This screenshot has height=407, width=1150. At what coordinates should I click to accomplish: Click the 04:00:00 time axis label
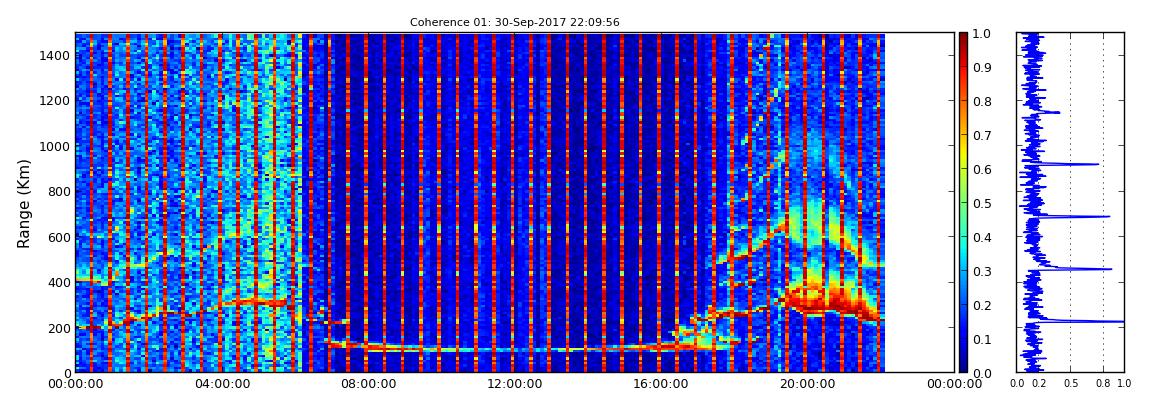(221, 384)
